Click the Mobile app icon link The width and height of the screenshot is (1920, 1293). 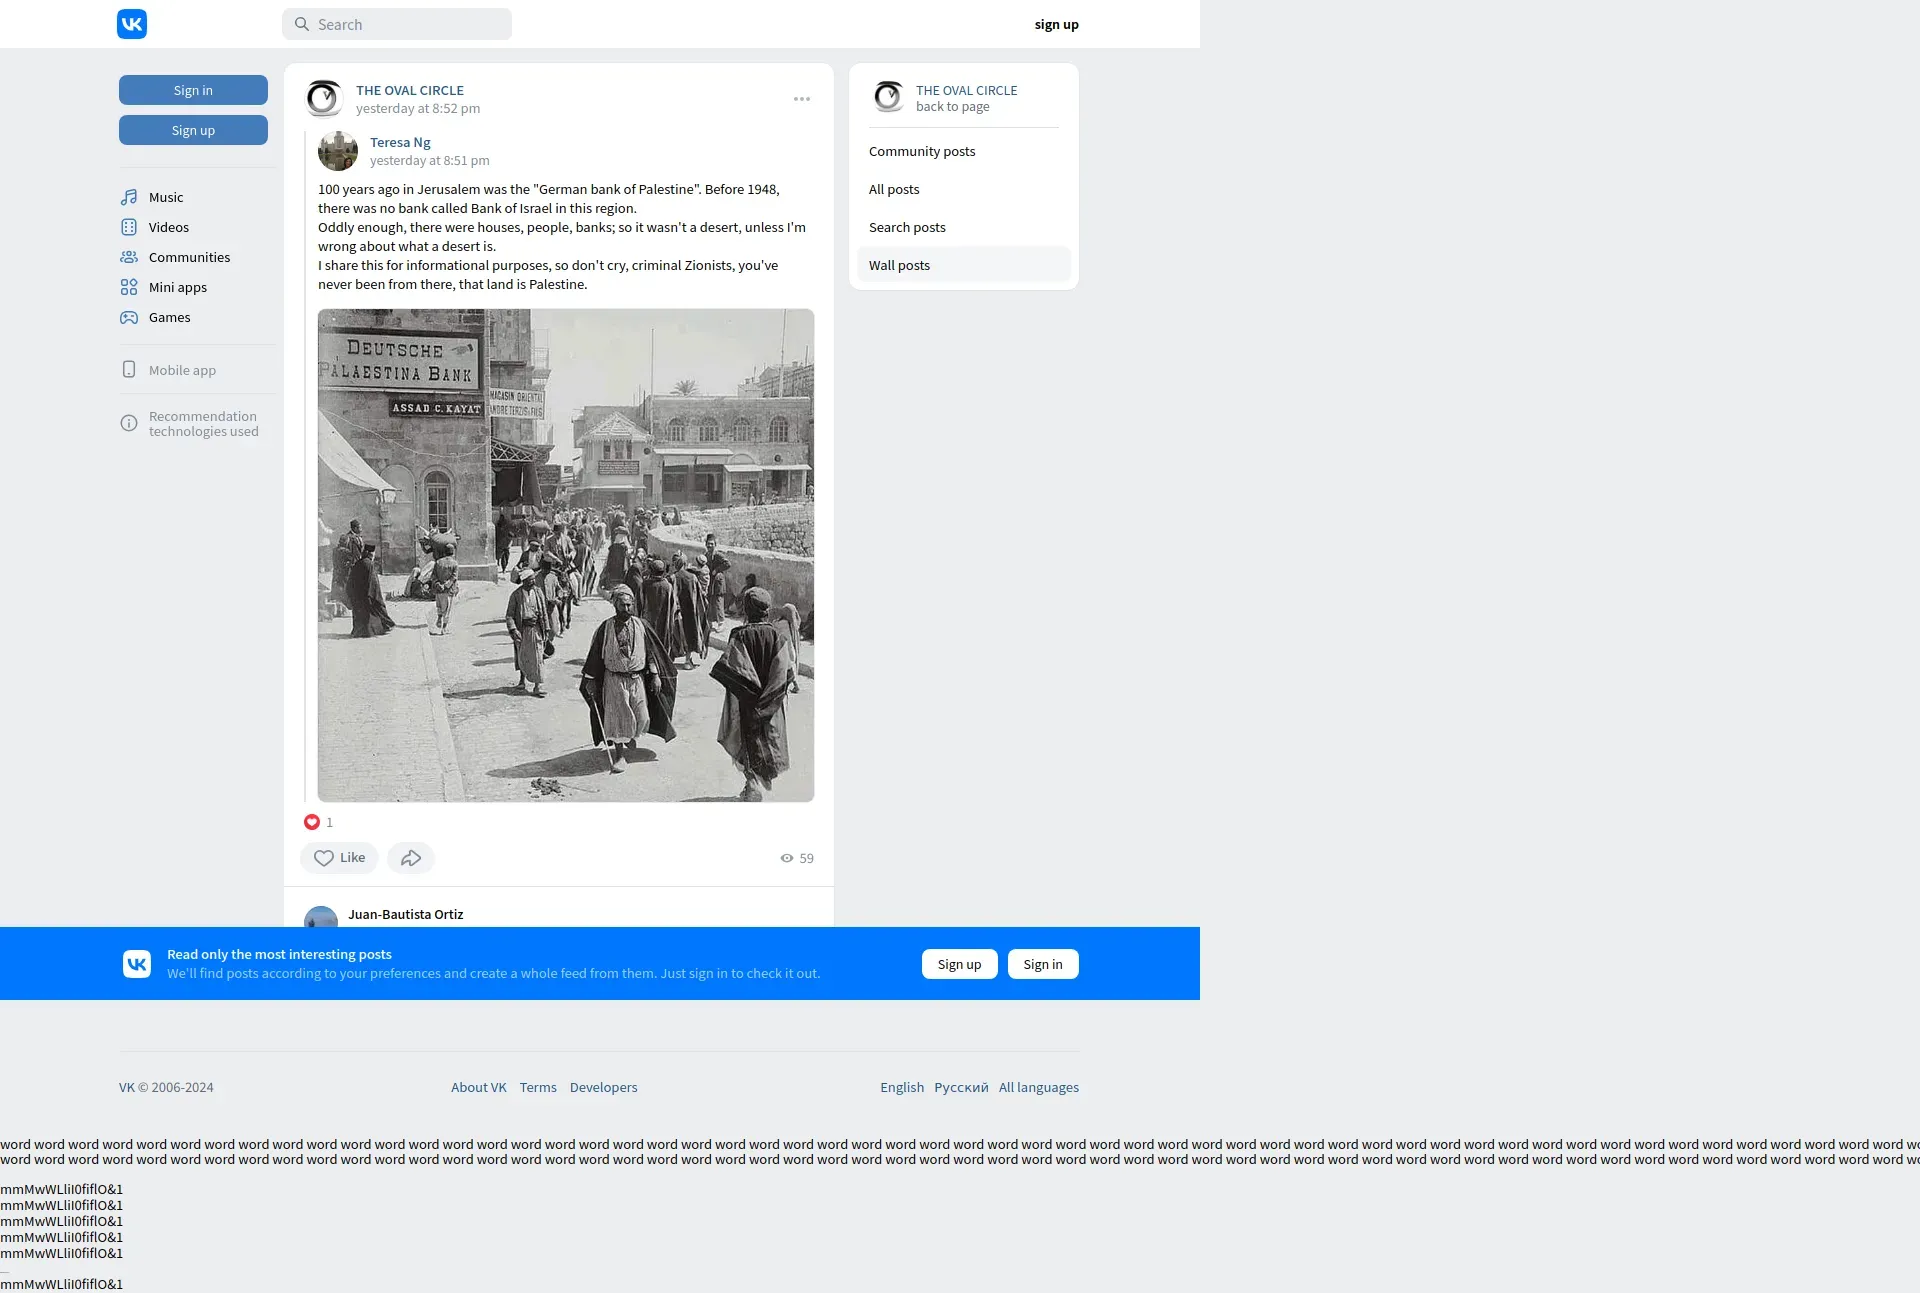point(129,370)
